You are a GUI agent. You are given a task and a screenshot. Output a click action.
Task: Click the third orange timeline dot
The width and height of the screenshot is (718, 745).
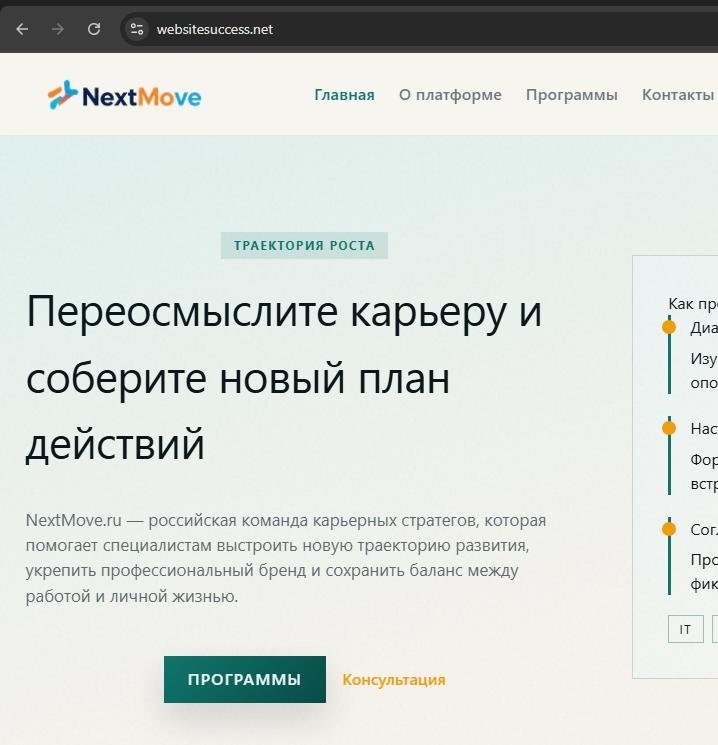tap(669, 529)
